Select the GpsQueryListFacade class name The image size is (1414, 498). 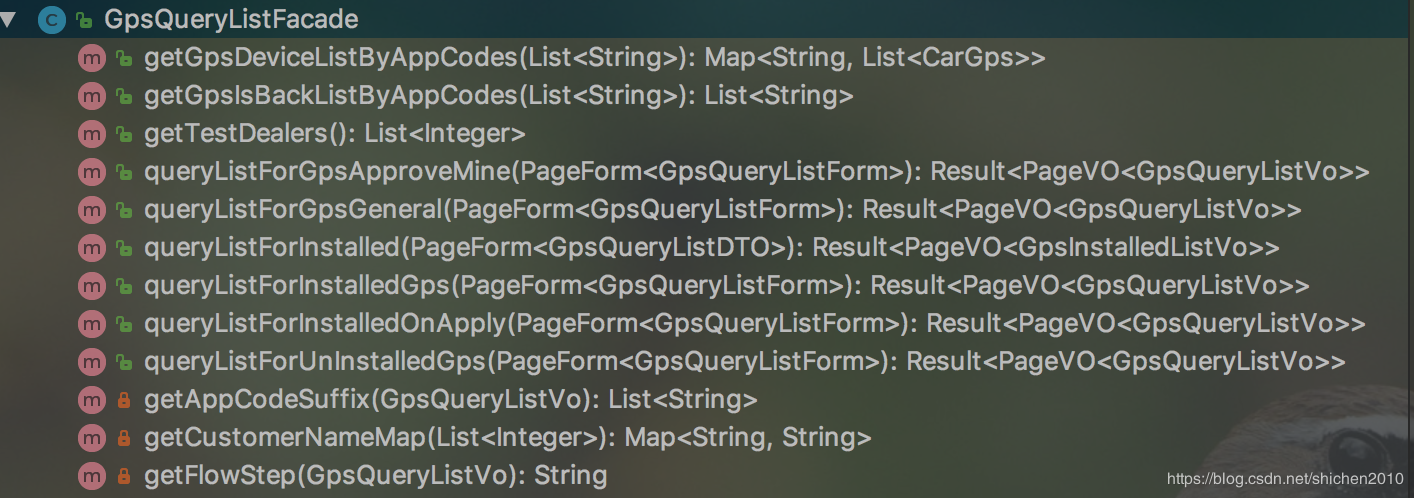click(231, 19)
